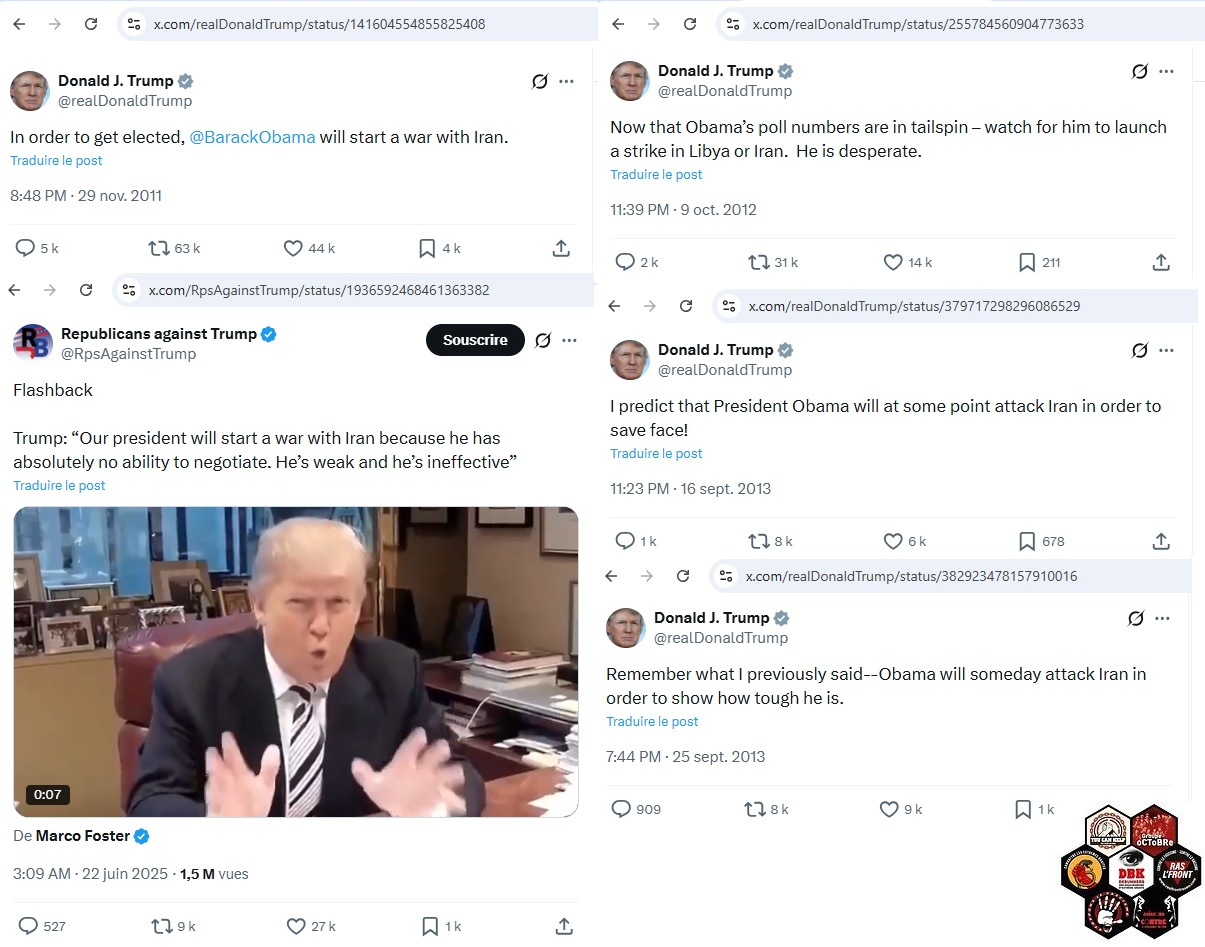Open Marco Foster's profile link

pyautogui.click(x=84, y=836)
